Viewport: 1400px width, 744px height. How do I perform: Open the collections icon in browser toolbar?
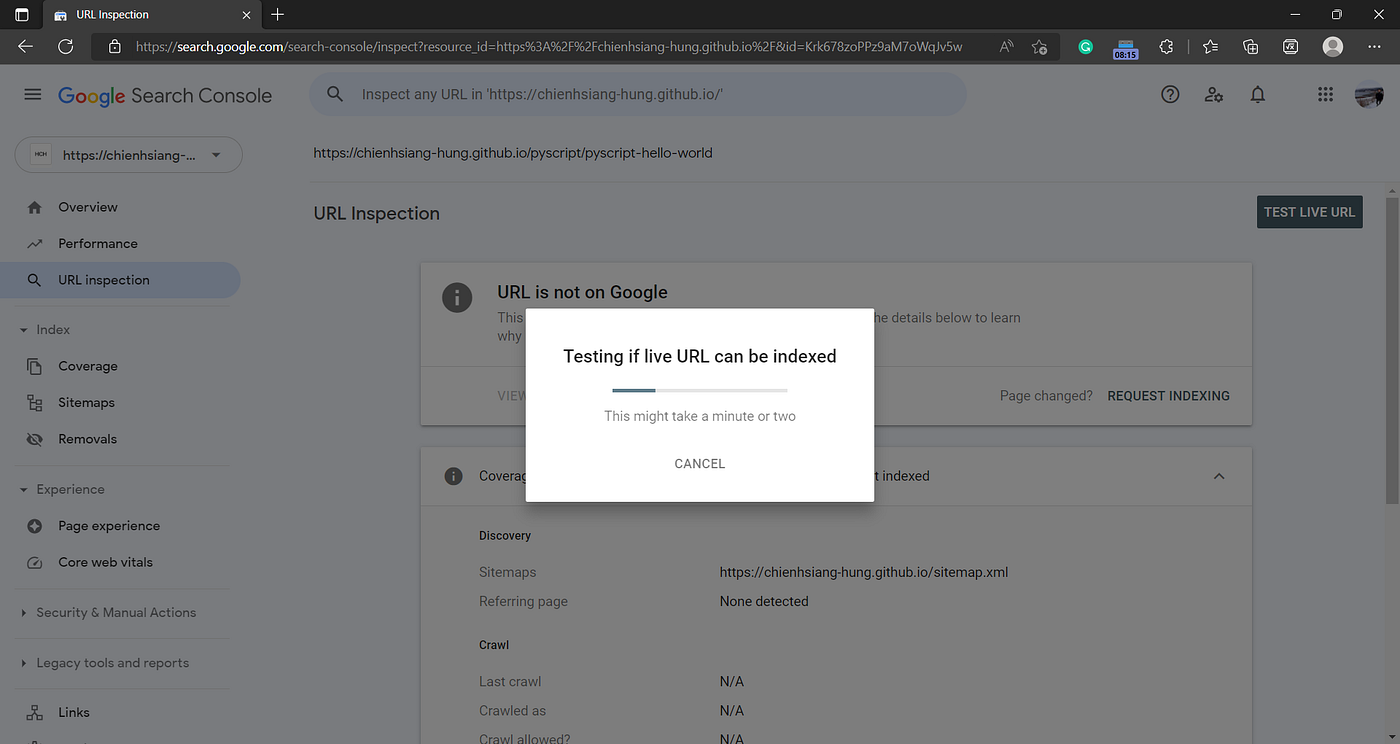pyautogui.click(x=1250, y=46)
